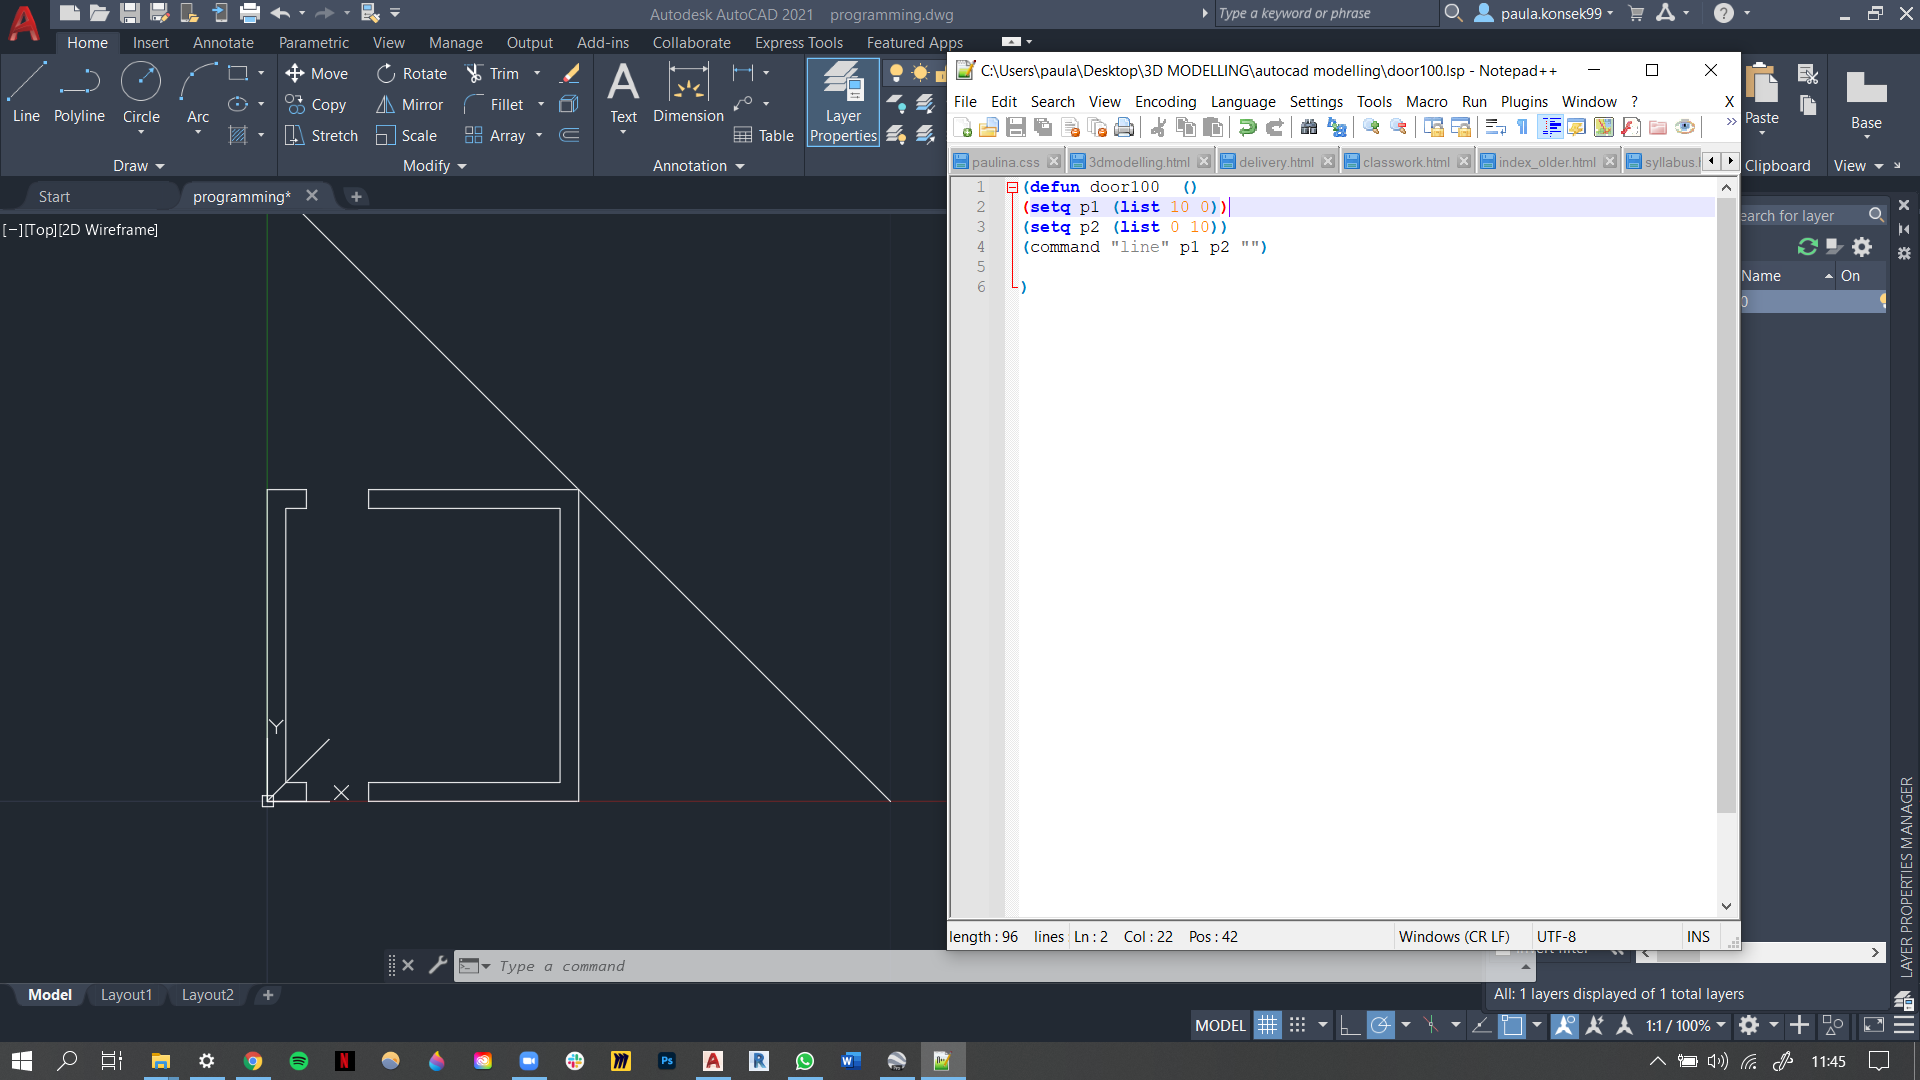Click Zoom In icon in Notepad++ toolbar
1920x1080 pixels.
1371,128
